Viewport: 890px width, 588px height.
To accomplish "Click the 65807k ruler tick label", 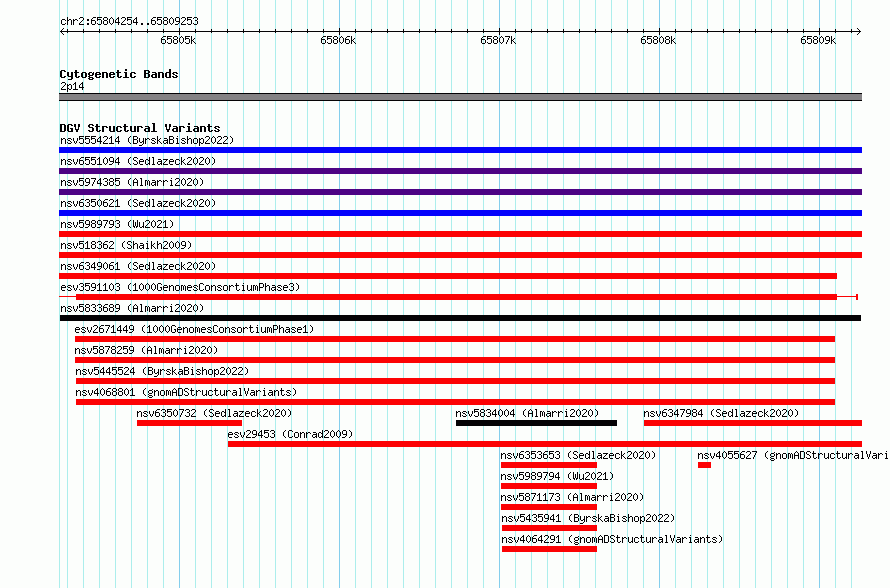I will pos(498,40).
